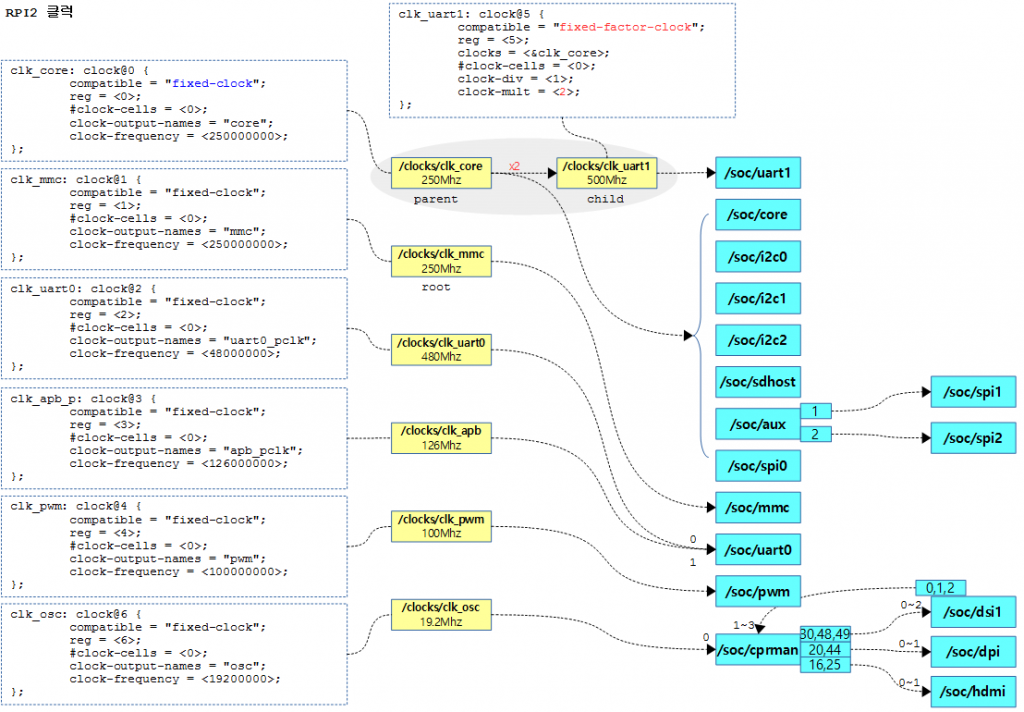The height and width of the screenshot is (712, 1024).
Task: Select the /soc/spi0 box
Action: [x=758, y=466]
